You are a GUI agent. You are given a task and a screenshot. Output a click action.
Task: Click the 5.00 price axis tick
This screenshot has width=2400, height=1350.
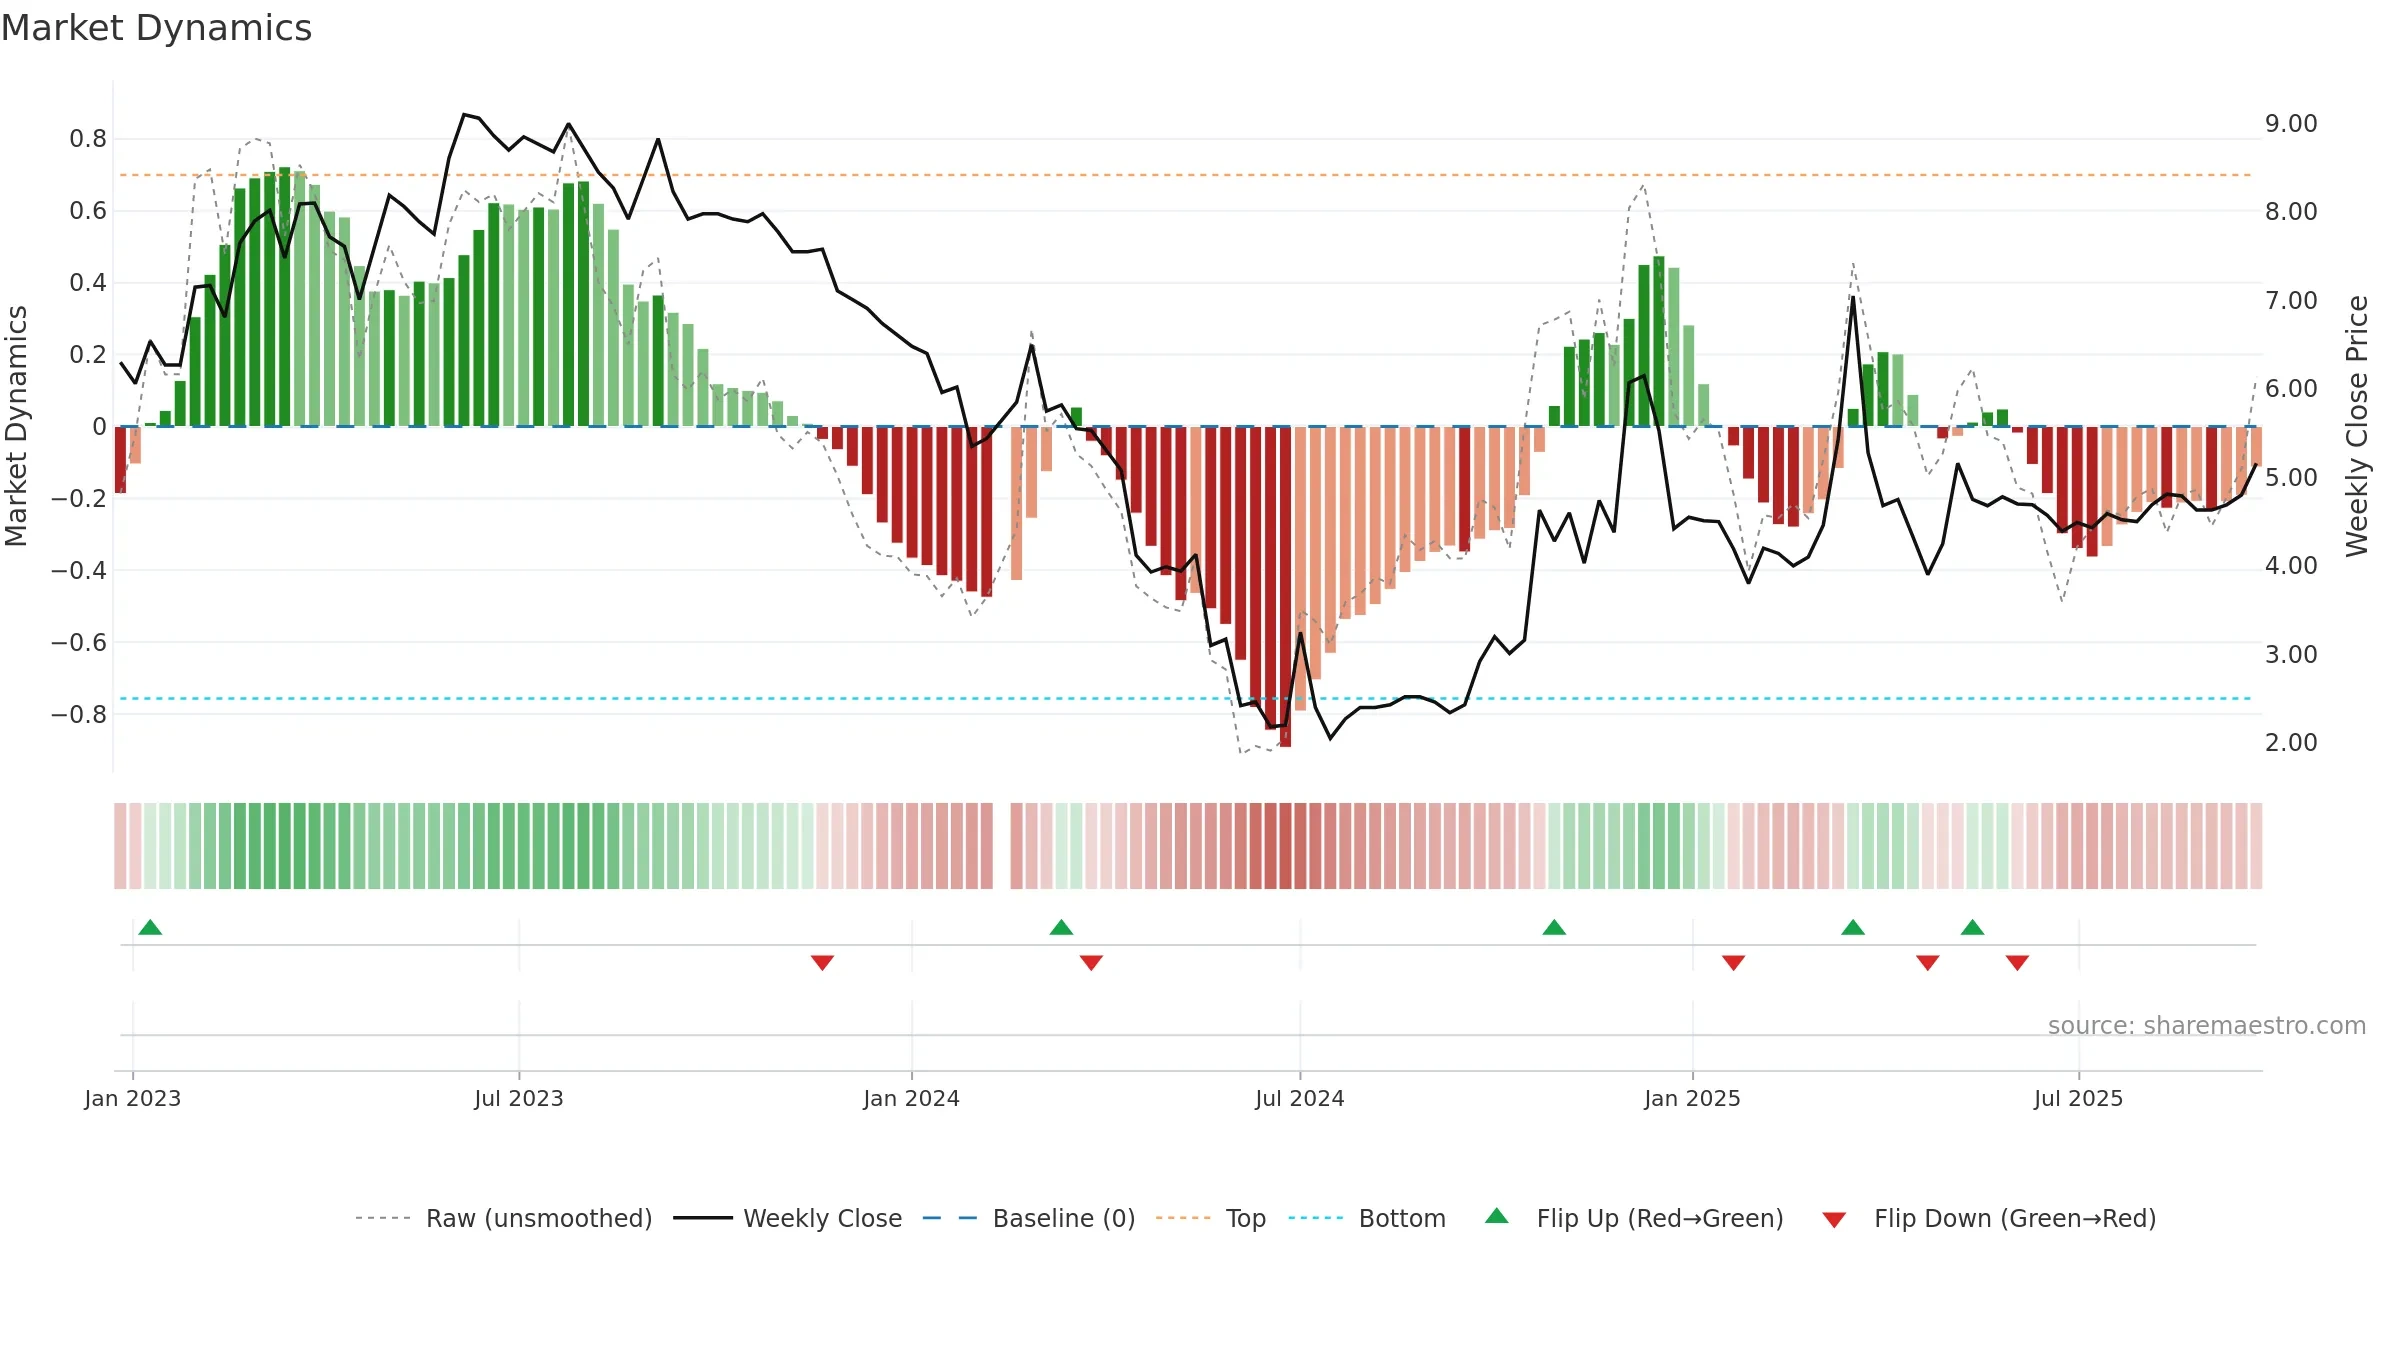point(2291,477)
